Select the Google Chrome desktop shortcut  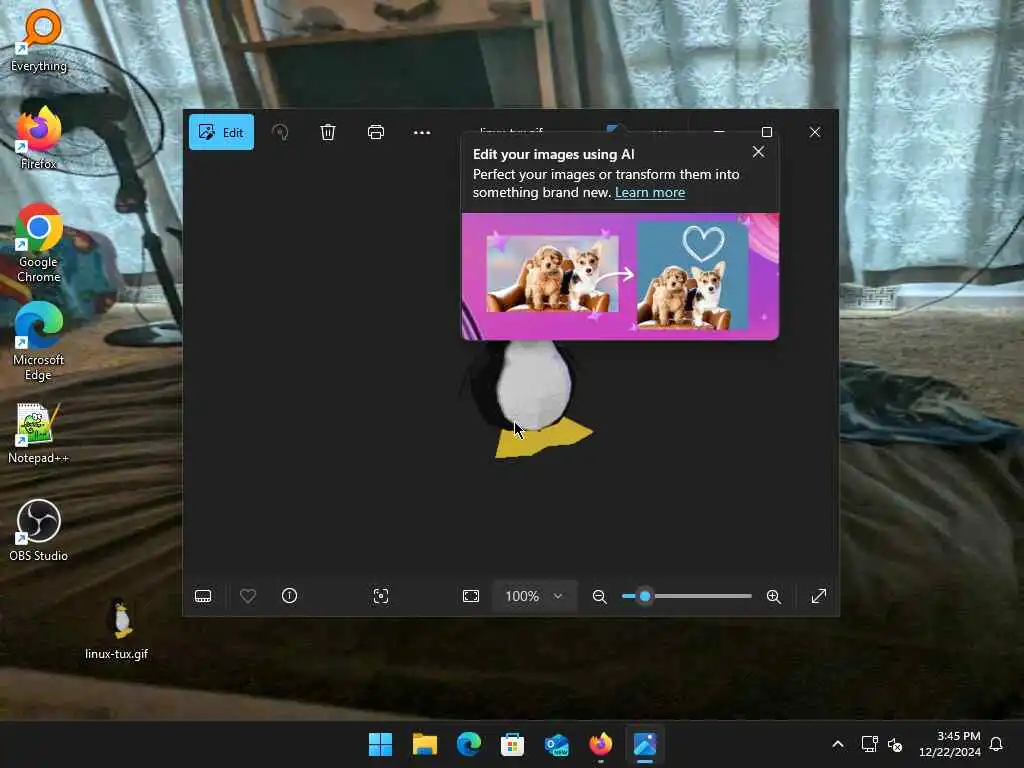39,243
